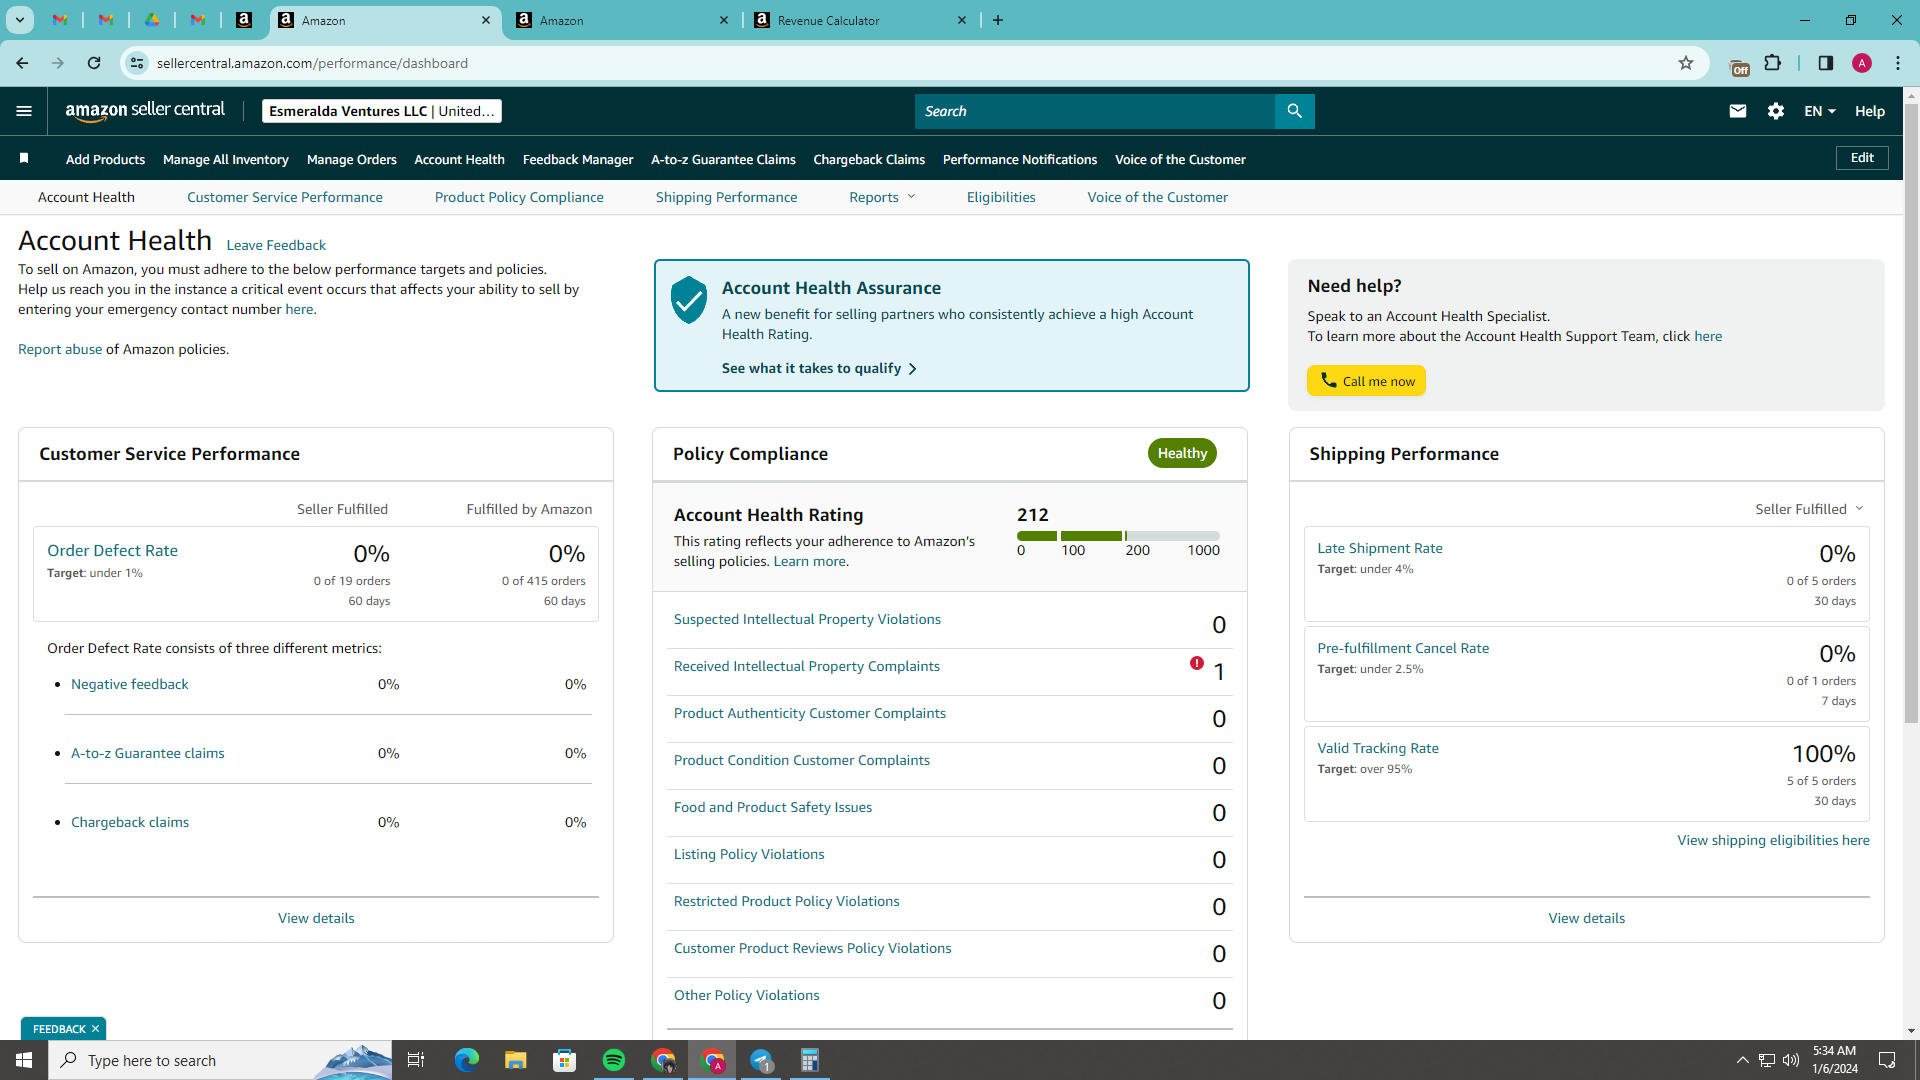Go back to the previous page

[x=22, y=63]
